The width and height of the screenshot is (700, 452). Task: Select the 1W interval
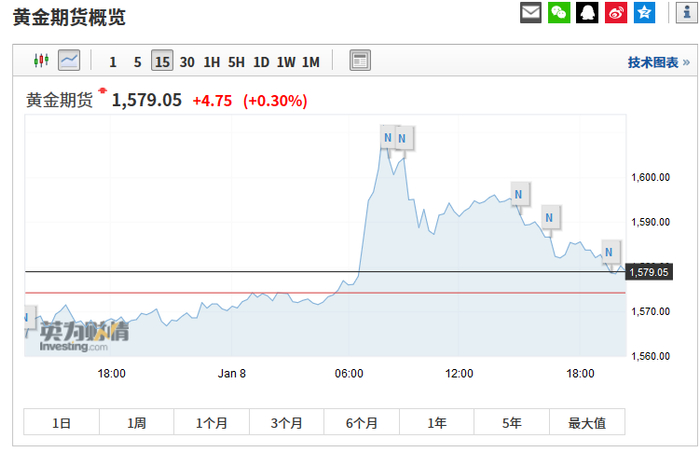[286, 62]
